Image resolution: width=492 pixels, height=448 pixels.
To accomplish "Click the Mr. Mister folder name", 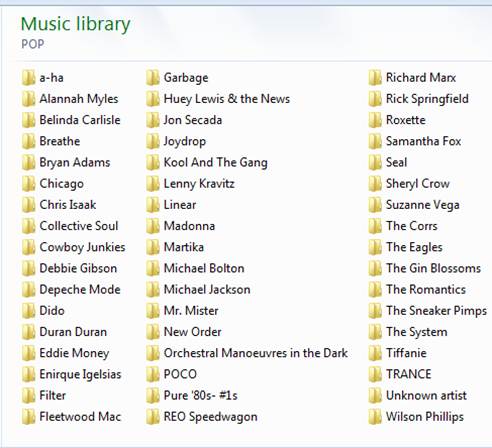I will pyautogui.click(x=191, y=311).
